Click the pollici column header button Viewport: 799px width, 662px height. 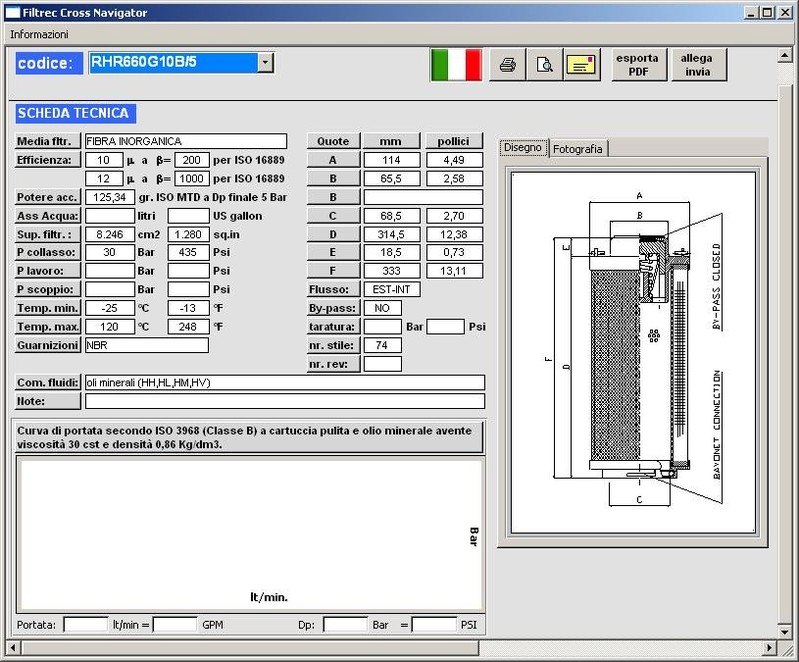pos(454,141)
